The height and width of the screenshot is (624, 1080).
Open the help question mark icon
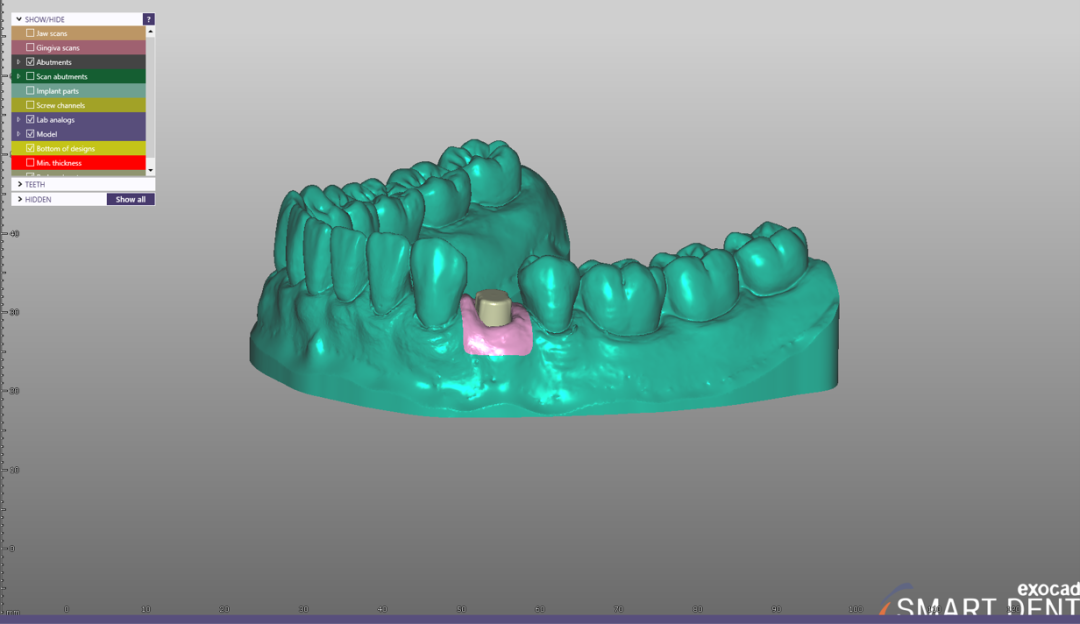(149, 19)
